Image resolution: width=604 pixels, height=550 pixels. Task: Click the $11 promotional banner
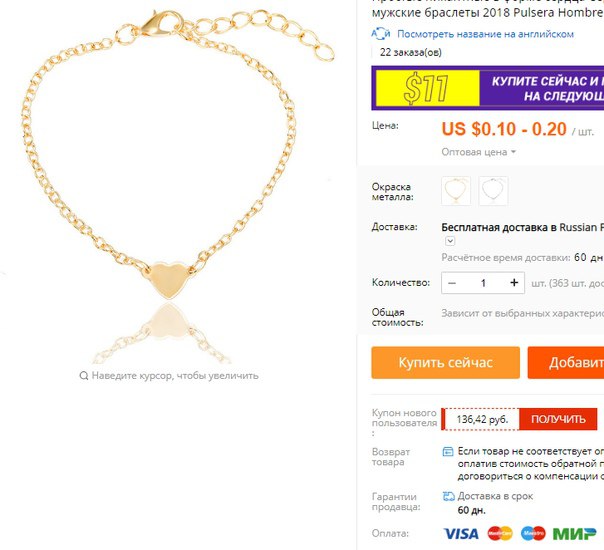click(x=488, y=88)
